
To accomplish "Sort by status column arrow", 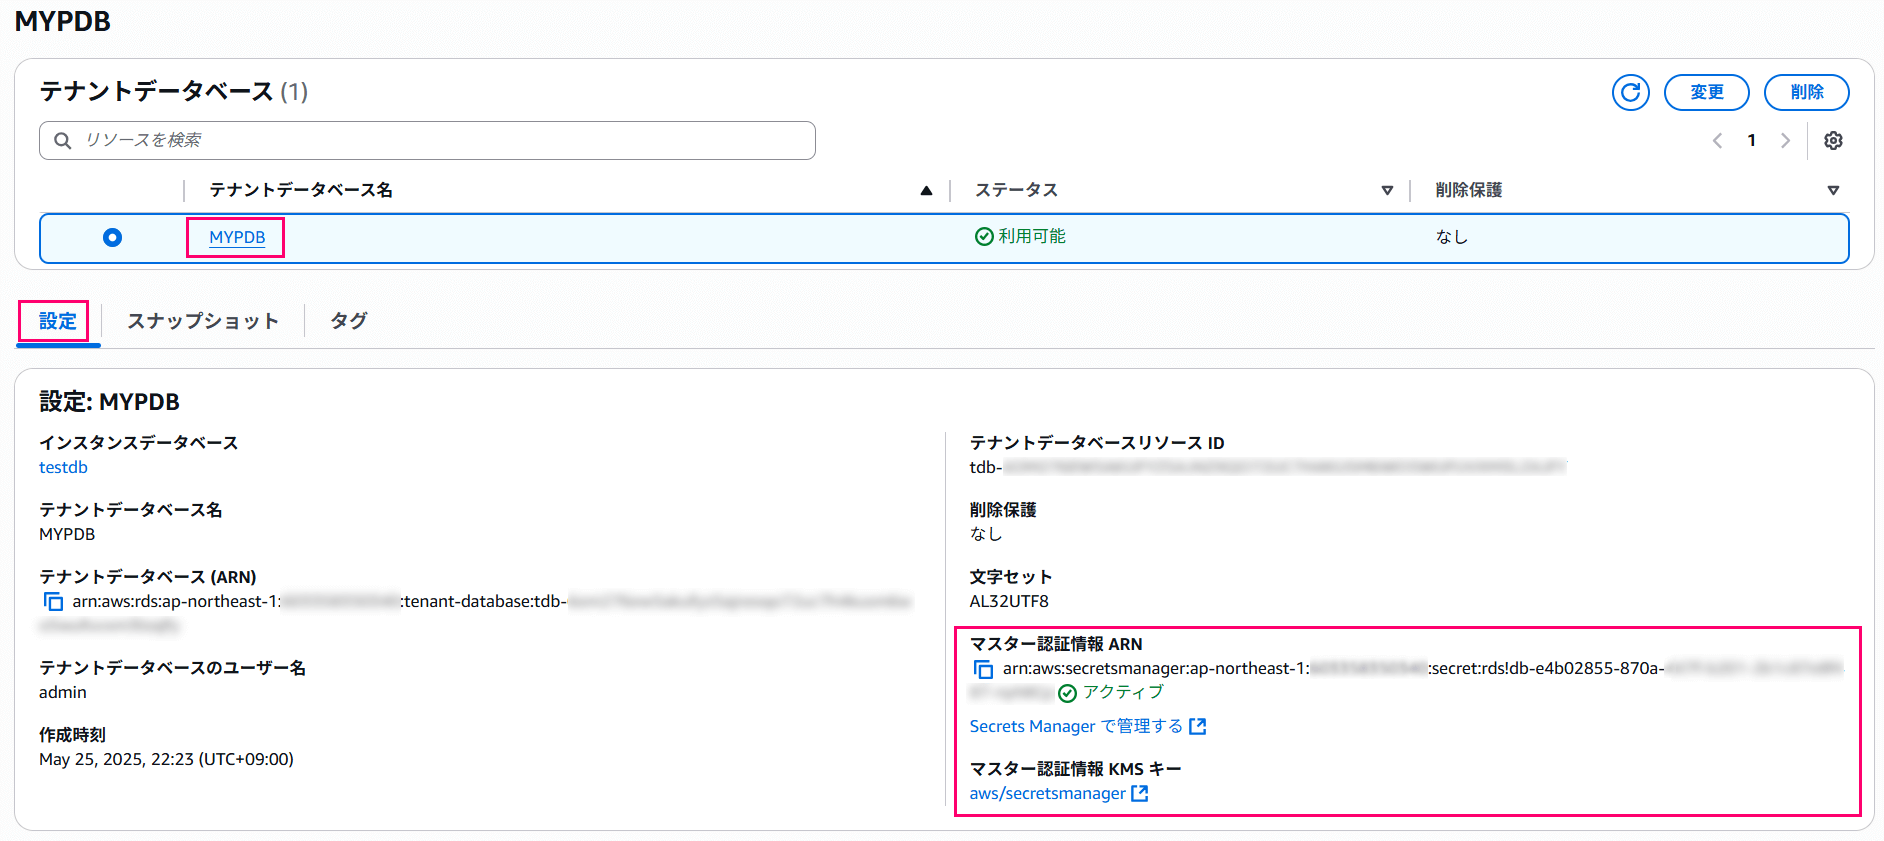I will 1387,190.
